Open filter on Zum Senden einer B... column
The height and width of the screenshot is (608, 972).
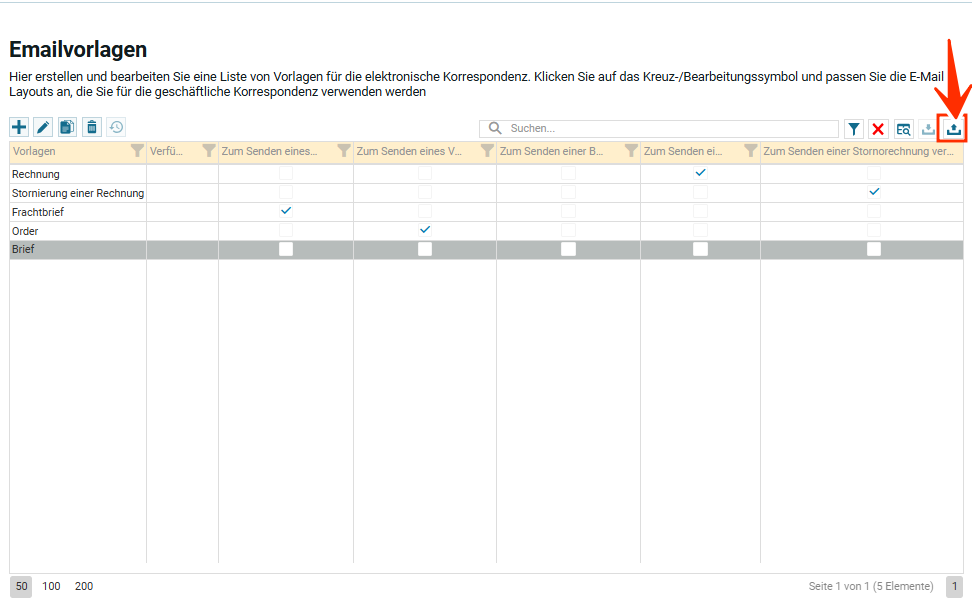pos(631,151)
